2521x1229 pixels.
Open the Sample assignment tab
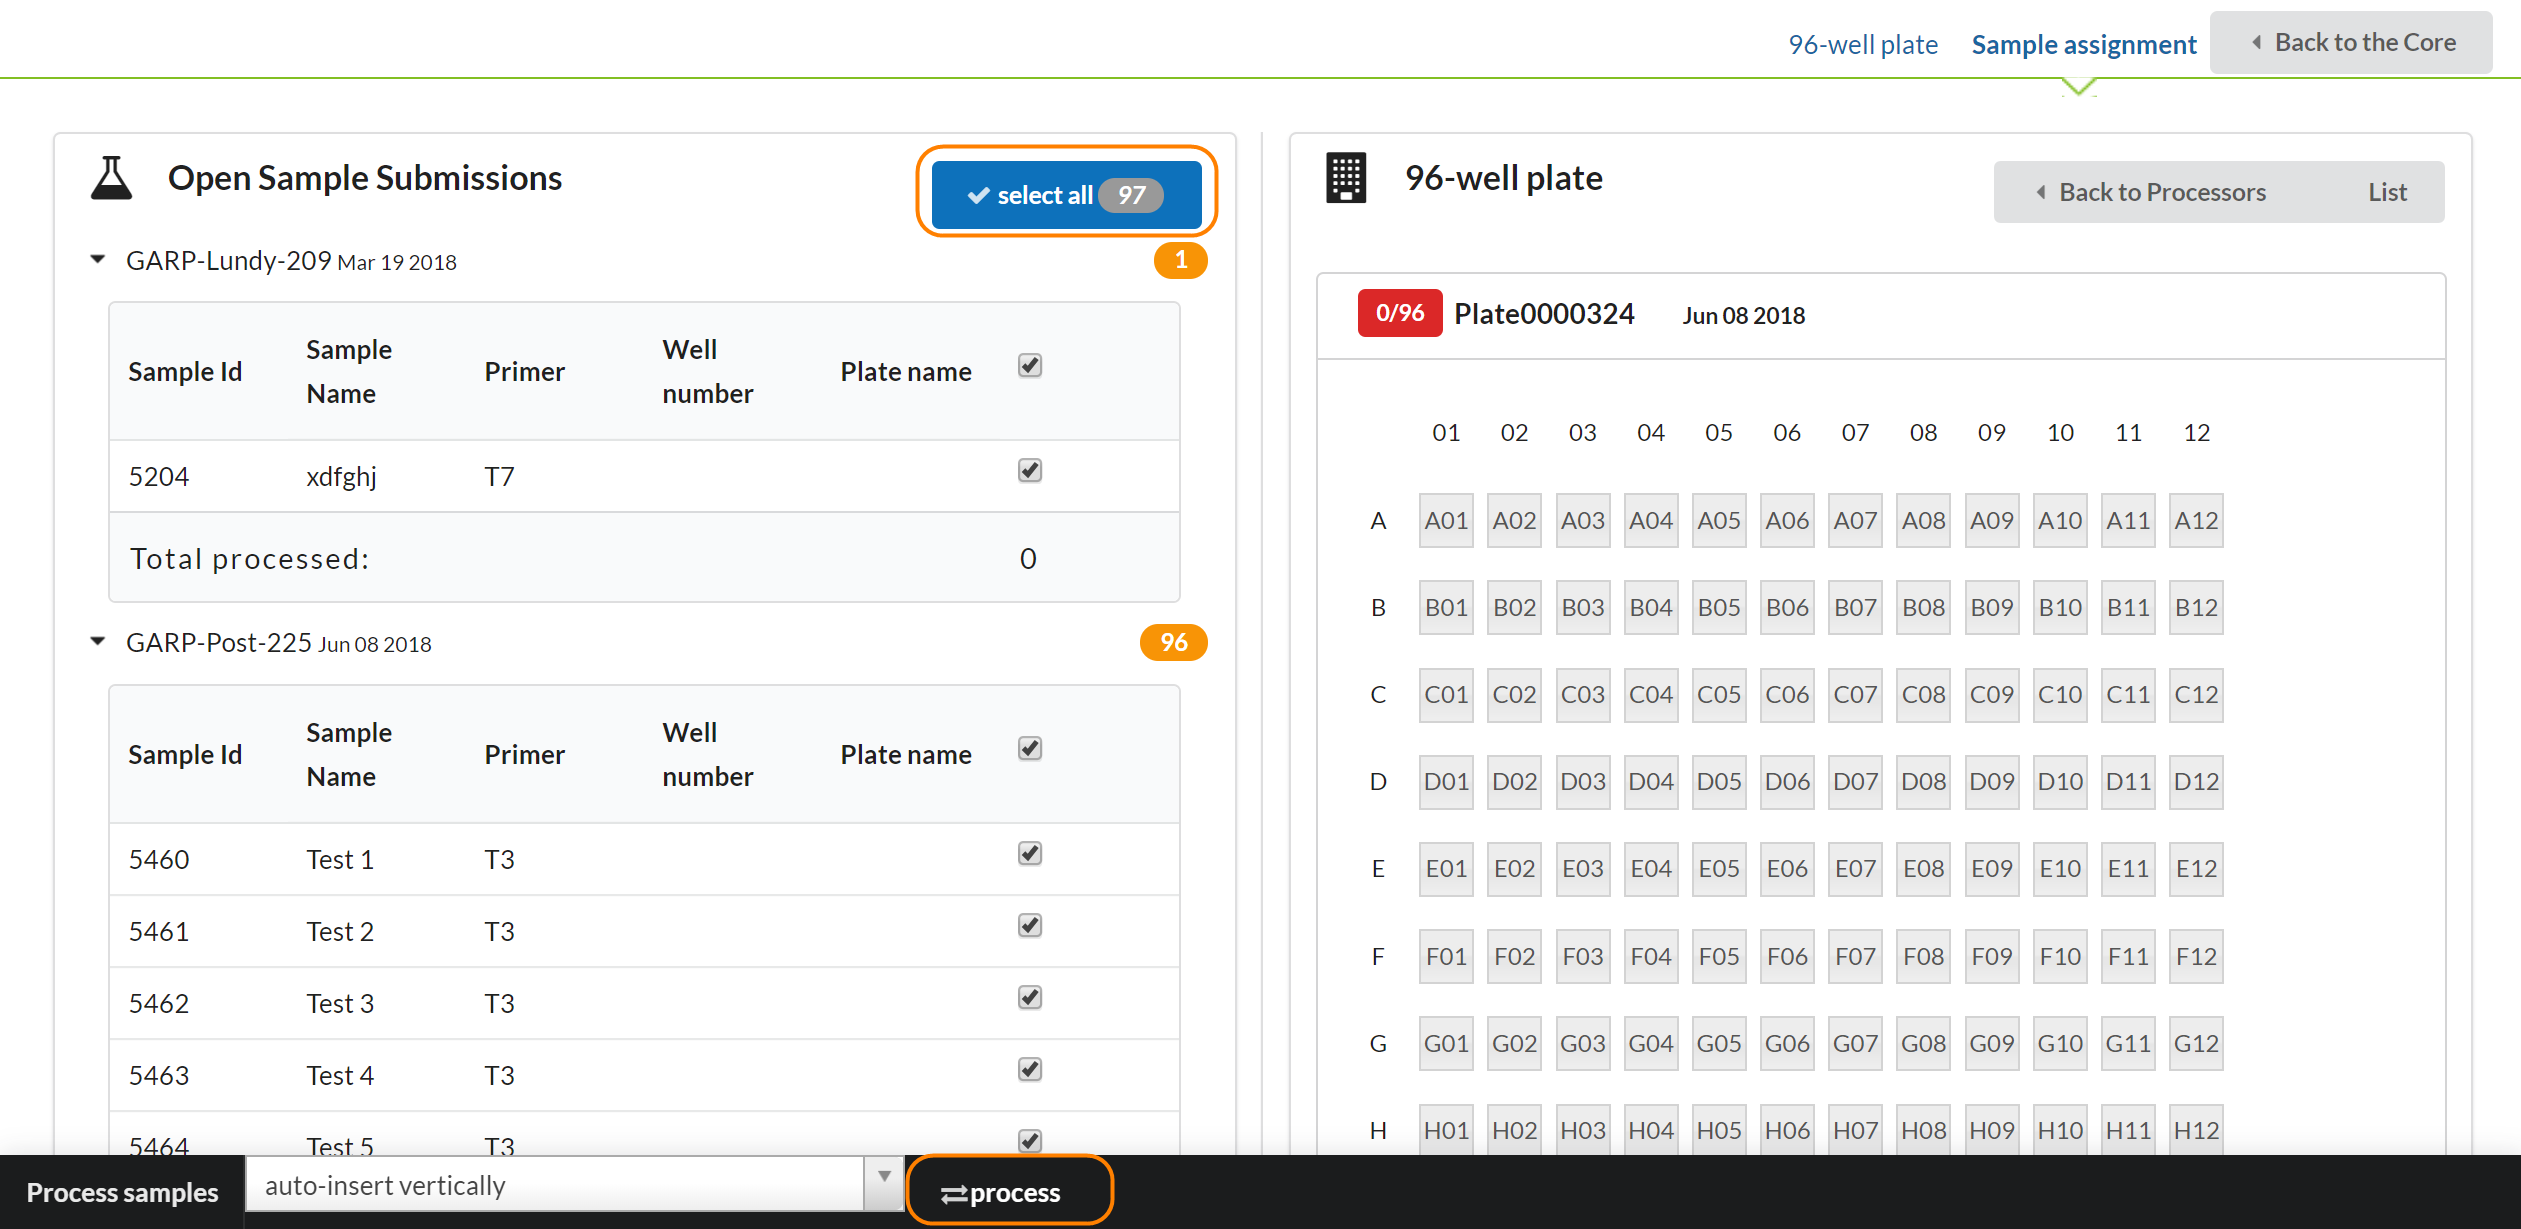tap(2083, 44)
